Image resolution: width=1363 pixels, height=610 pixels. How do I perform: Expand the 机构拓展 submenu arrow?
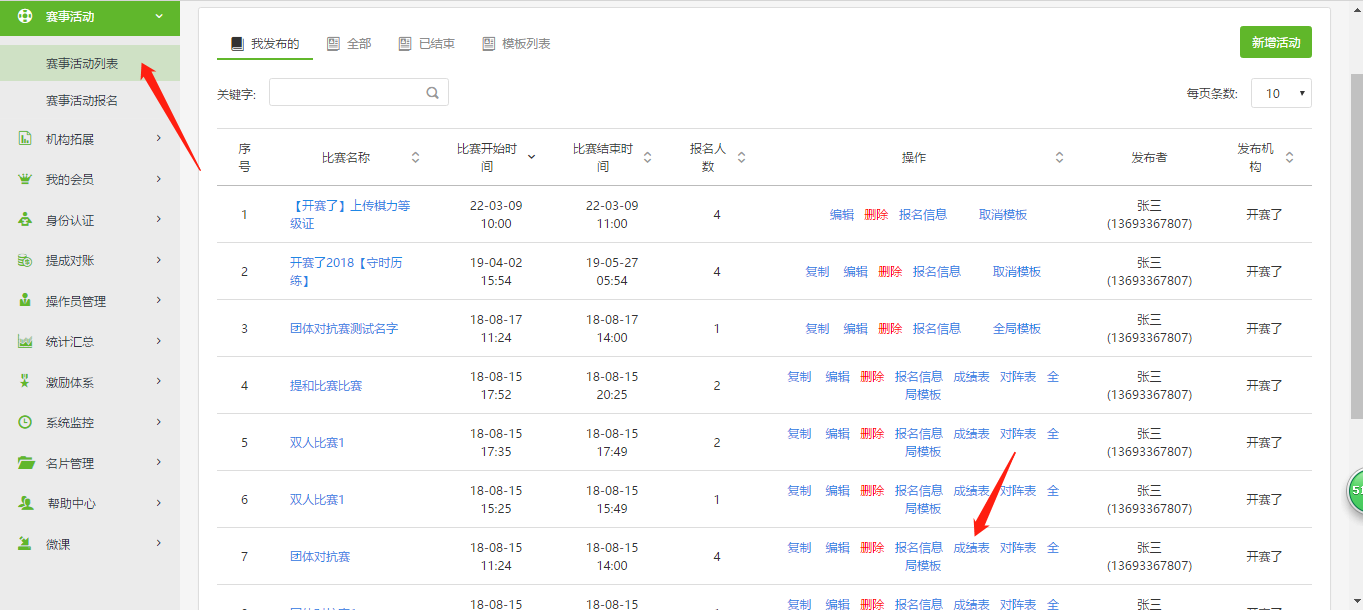[159, 139]
